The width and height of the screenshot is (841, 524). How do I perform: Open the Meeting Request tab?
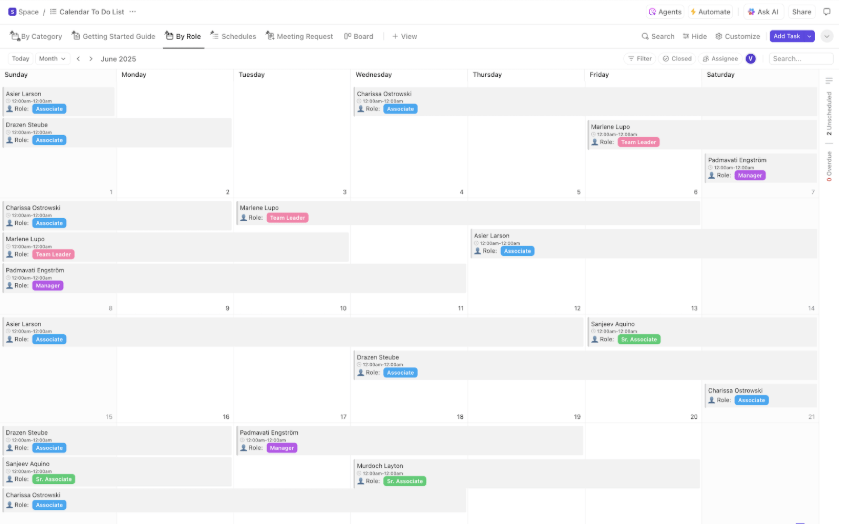[299, 36]
